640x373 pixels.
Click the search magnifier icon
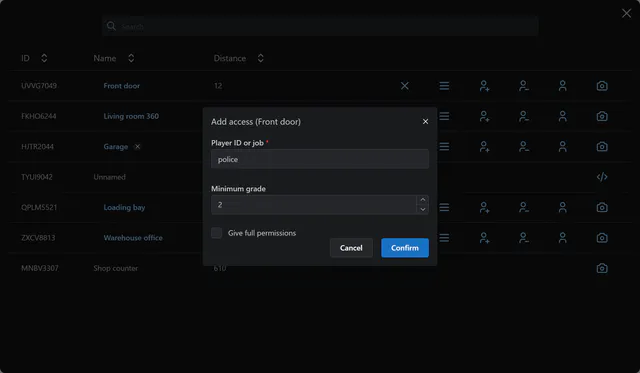coord(111,26)
